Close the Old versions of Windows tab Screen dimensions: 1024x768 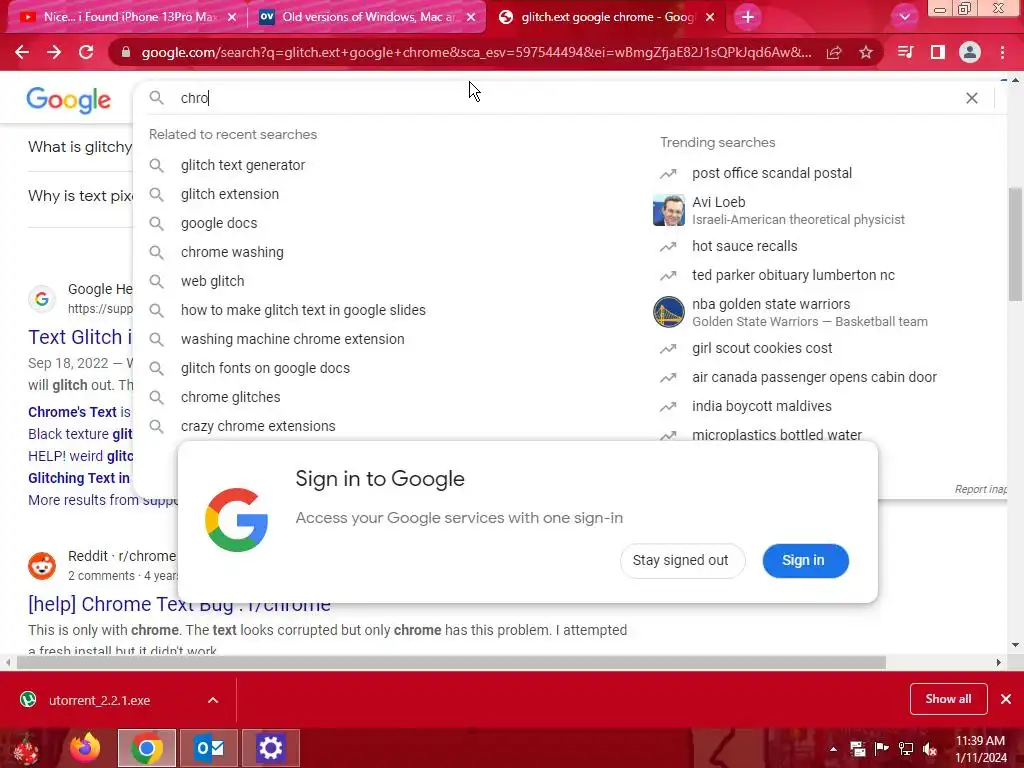[471, 18]
